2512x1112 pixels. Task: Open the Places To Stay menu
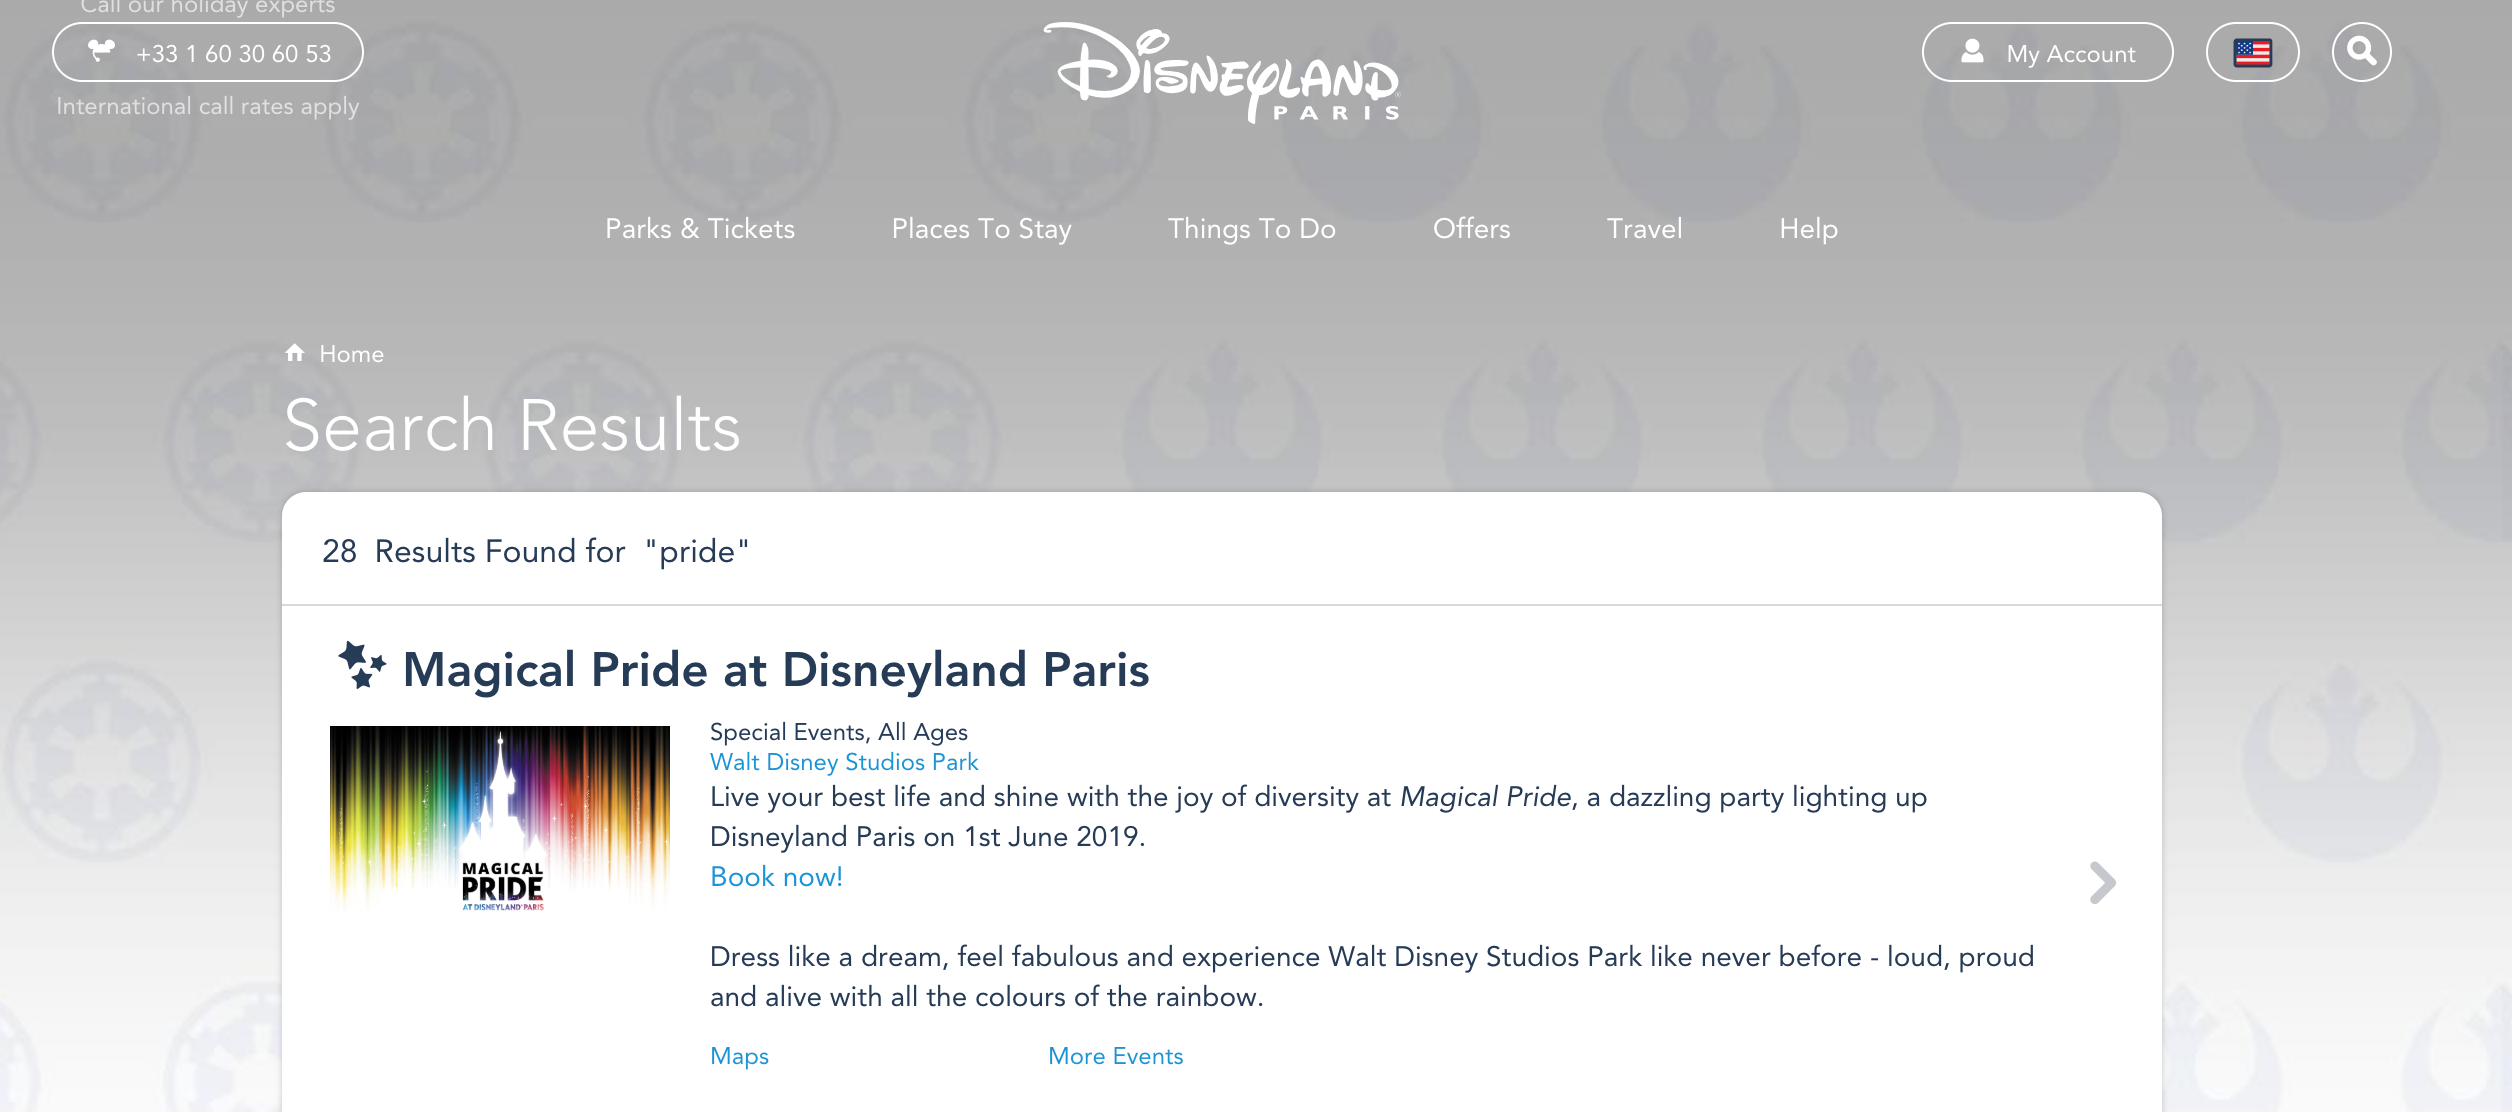[981, 229]
